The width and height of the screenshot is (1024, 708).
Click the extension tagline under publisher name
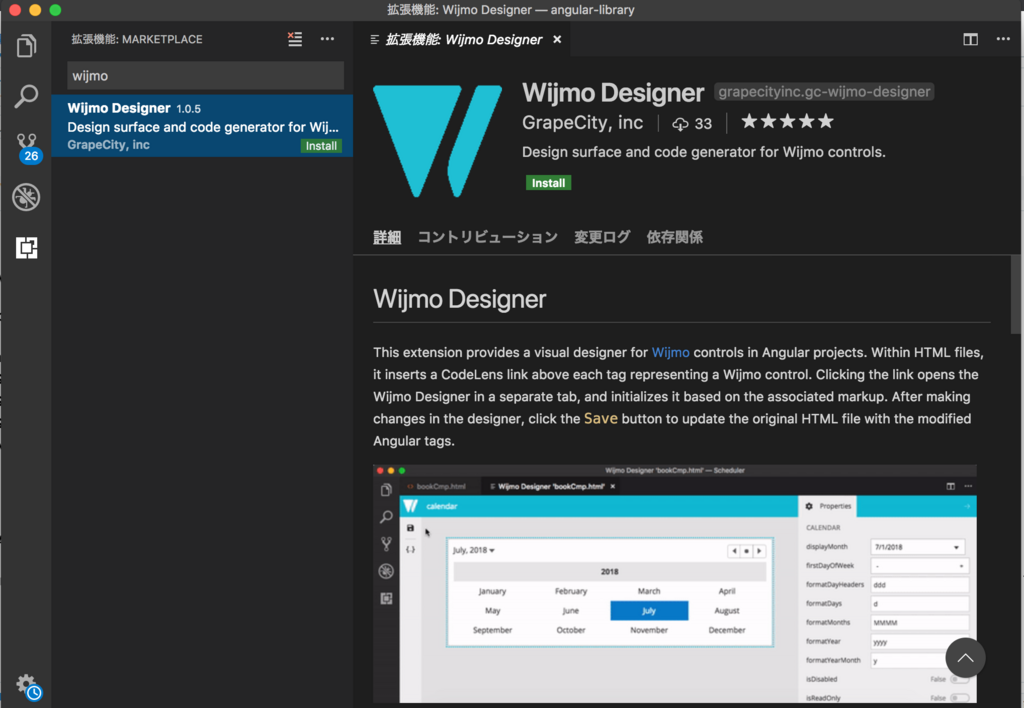pos(703,152)
